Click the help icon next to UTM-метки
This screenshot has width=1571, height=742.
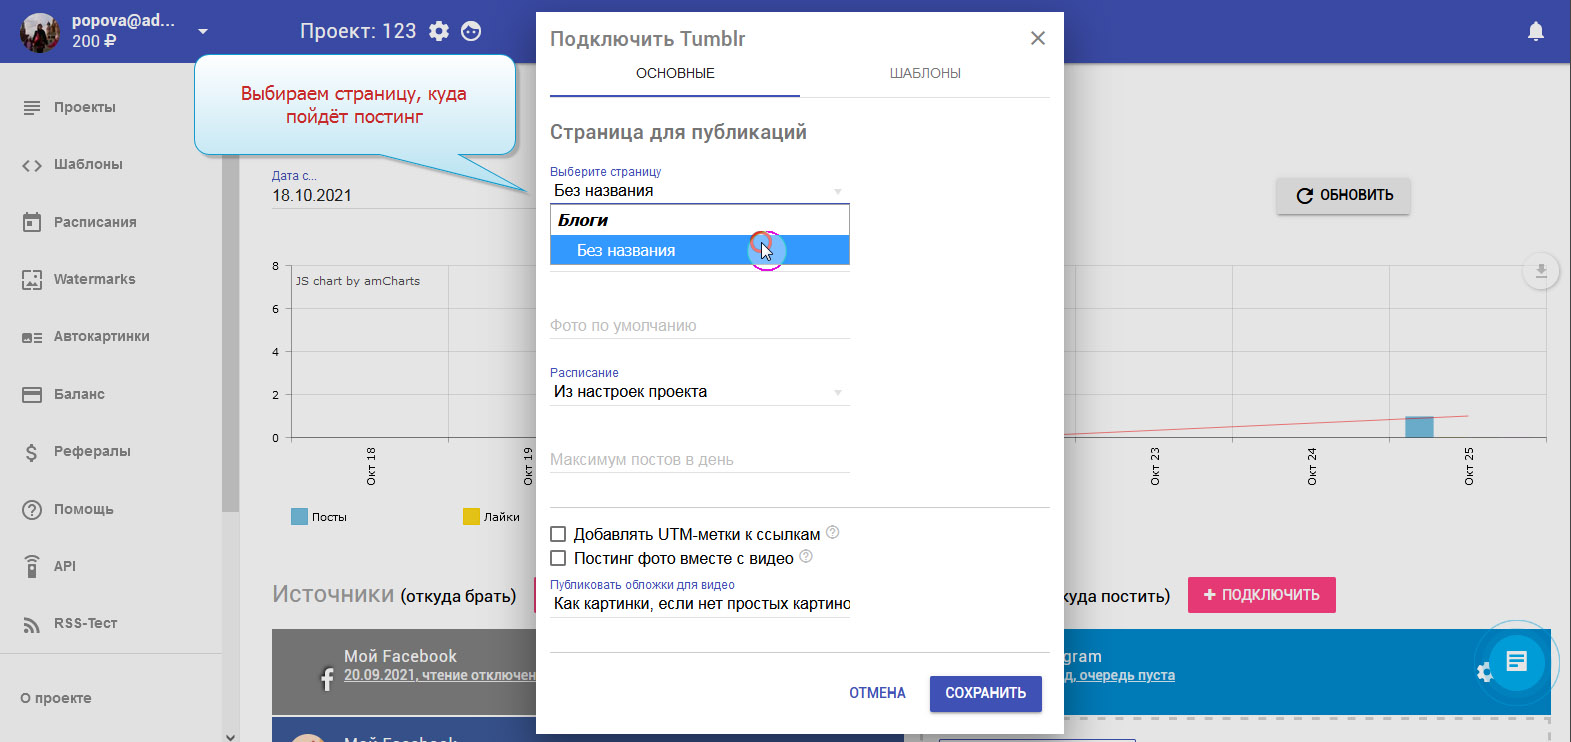(x=832, y=533)
